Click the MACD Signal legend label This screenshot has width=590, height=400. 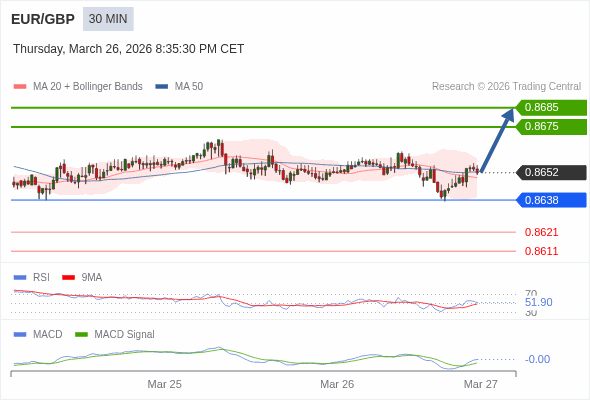pos(124,335)
